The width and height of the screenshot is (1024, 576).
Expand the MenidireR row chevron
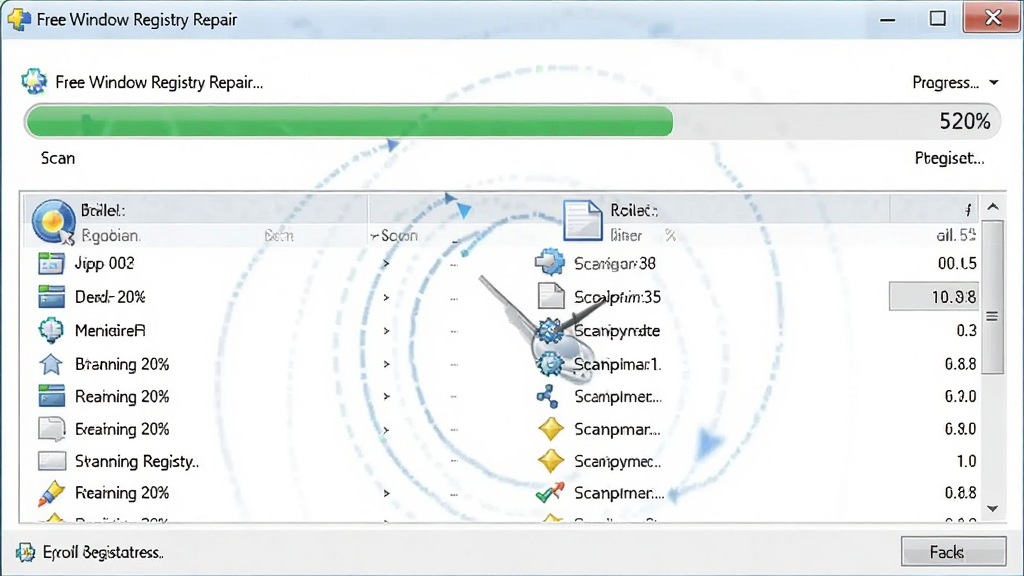[386, 331]
